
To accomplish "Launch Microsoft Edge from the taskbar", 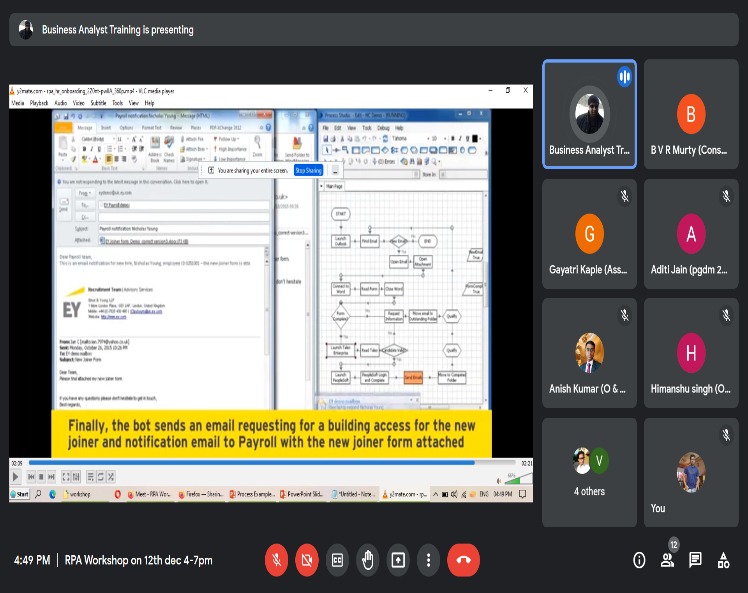I will 52,494.
